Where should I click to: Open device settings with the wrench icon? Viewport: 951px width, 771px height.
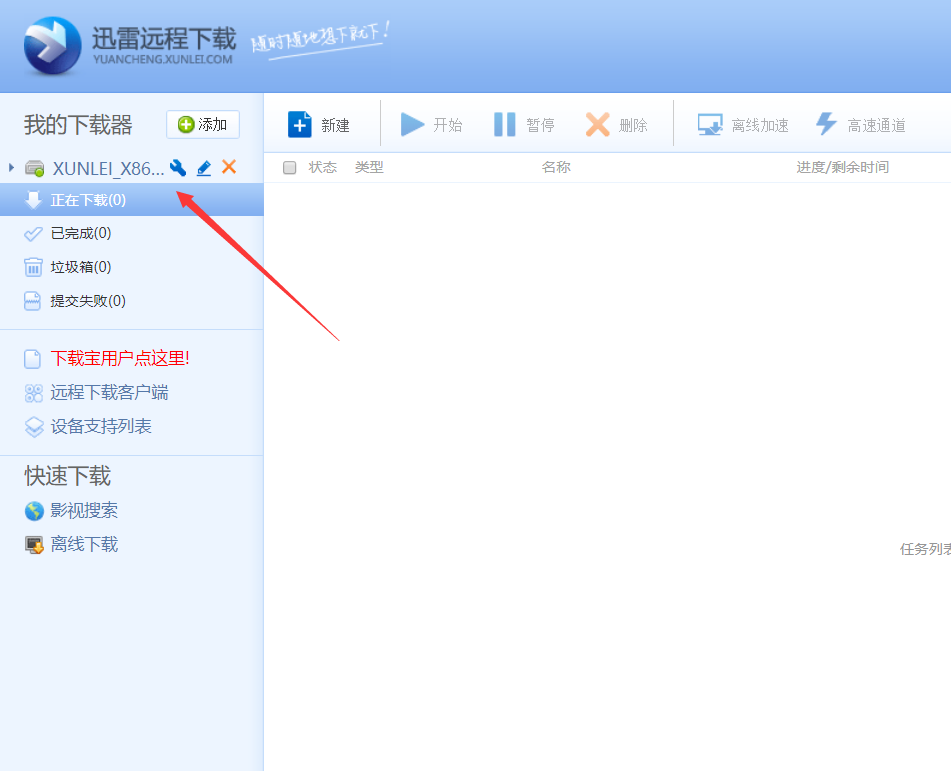point(178,167)
